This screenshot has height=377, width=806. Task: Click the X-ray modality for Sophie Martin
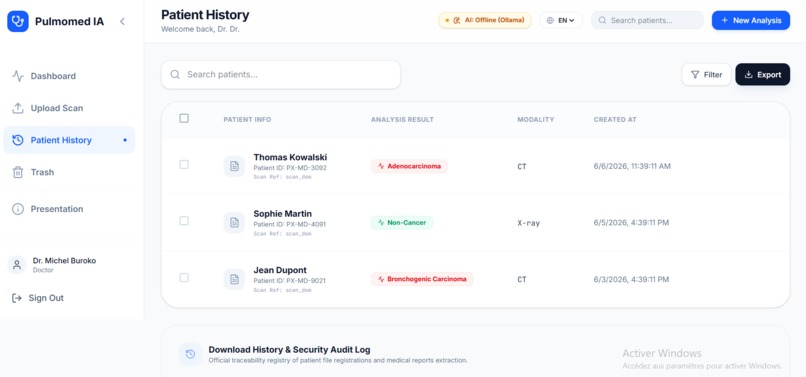528,223
